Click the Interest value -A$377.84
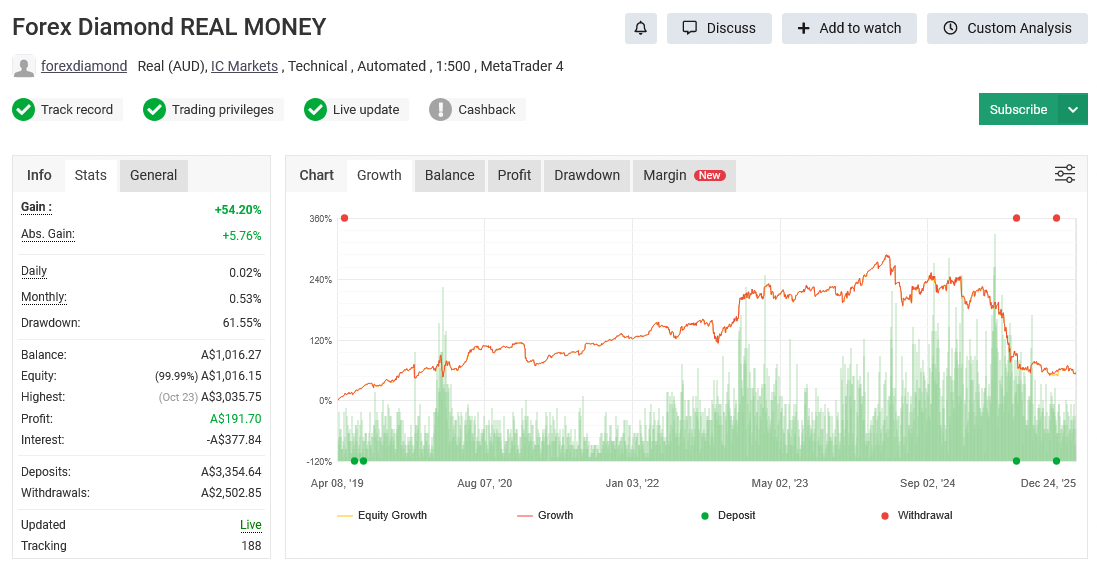The height and width of the screenshot is (568, 1097). click(234, 440)
